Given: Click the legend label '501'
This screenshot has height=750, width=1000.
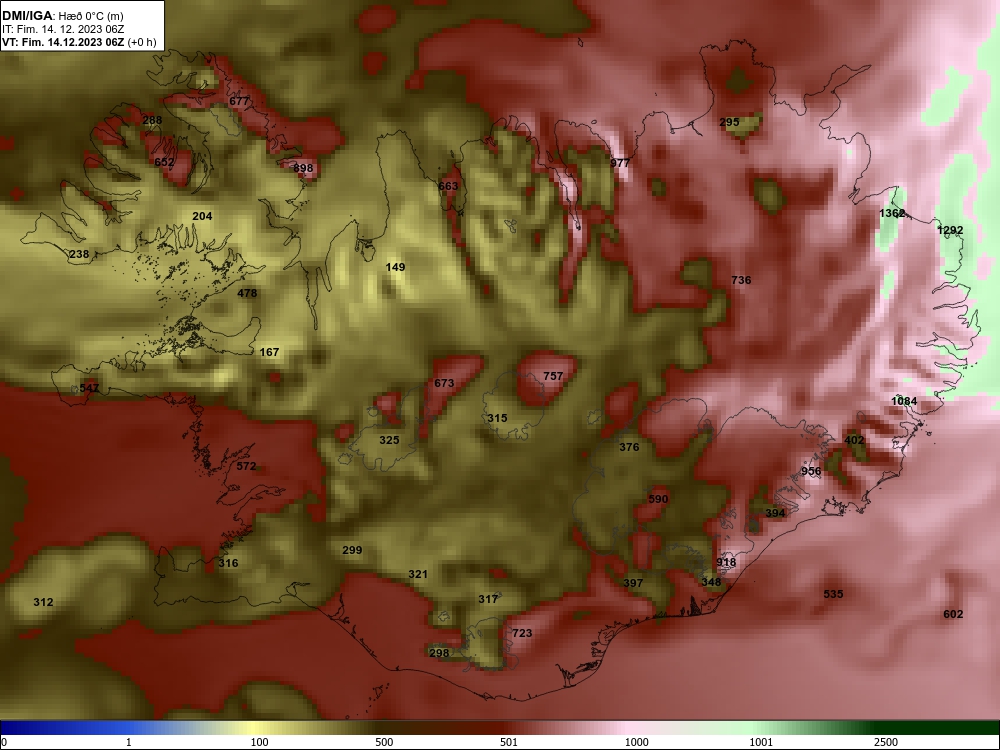Looking at the screenshot, I should (x=509, y=742).
